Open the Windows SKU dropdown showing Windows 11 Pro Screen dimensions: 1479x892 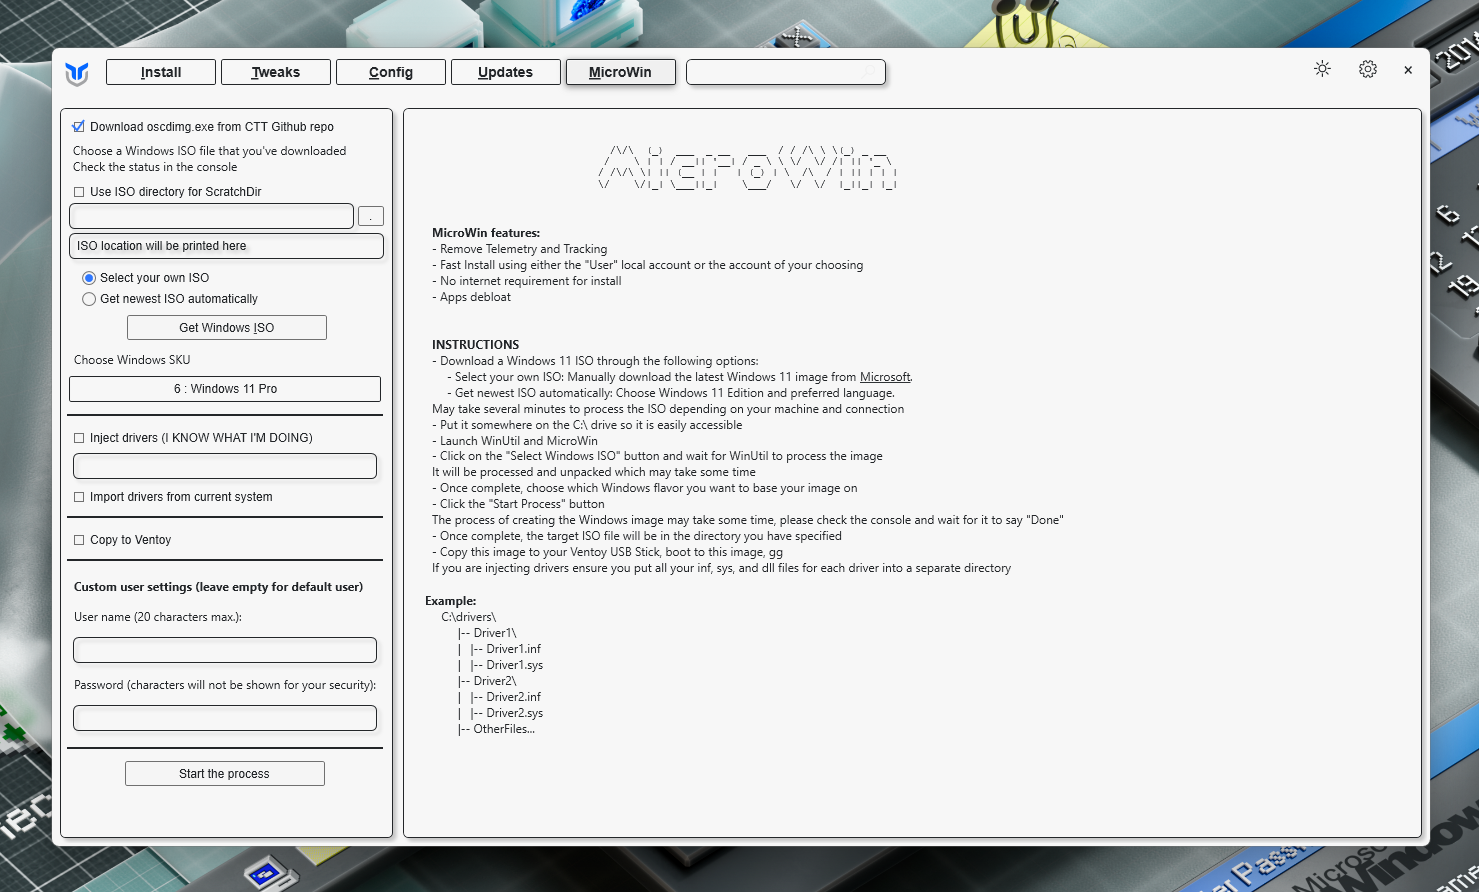coord(225,389)
